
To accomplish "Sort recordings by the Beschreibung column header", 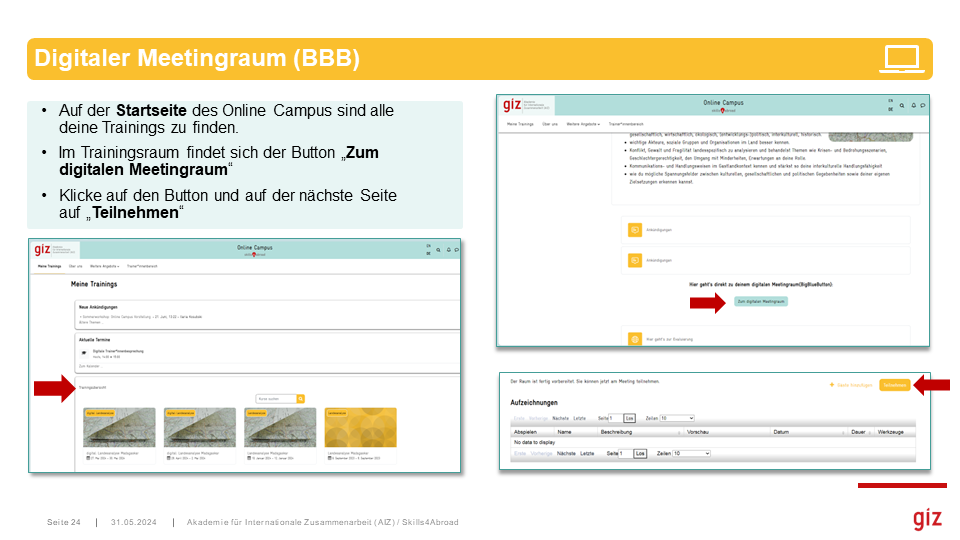I will (x=618, y=431).
